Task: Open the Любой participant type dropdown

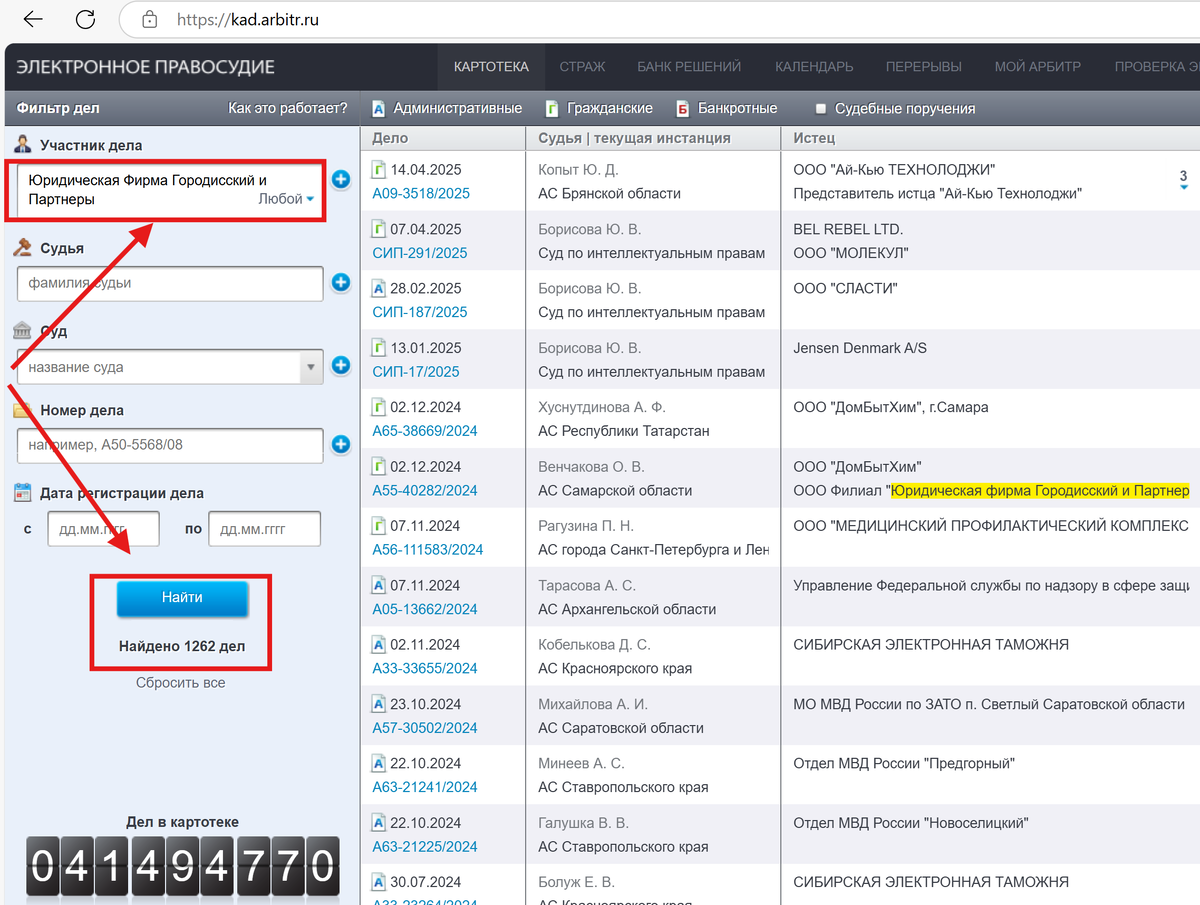Action: tap(286, 199)
